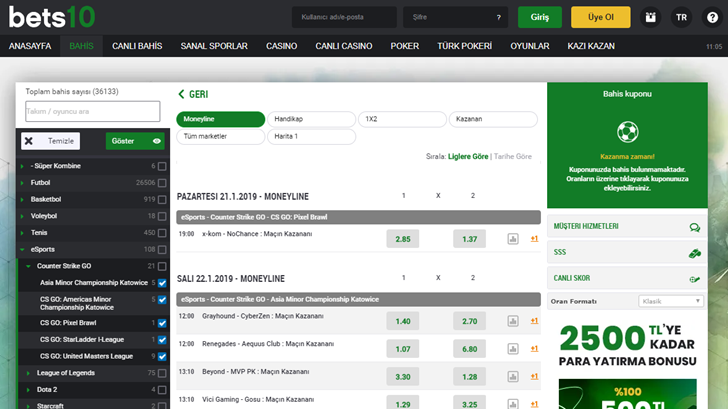Image resolution: width=728 pixels, height=409 pixels.
Task: Open the gift promotions icon in header
Action: tap(650, 18)
